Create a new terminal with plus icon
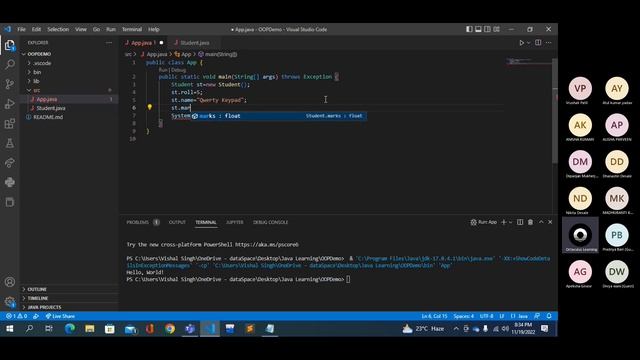 tap(504, 222)
